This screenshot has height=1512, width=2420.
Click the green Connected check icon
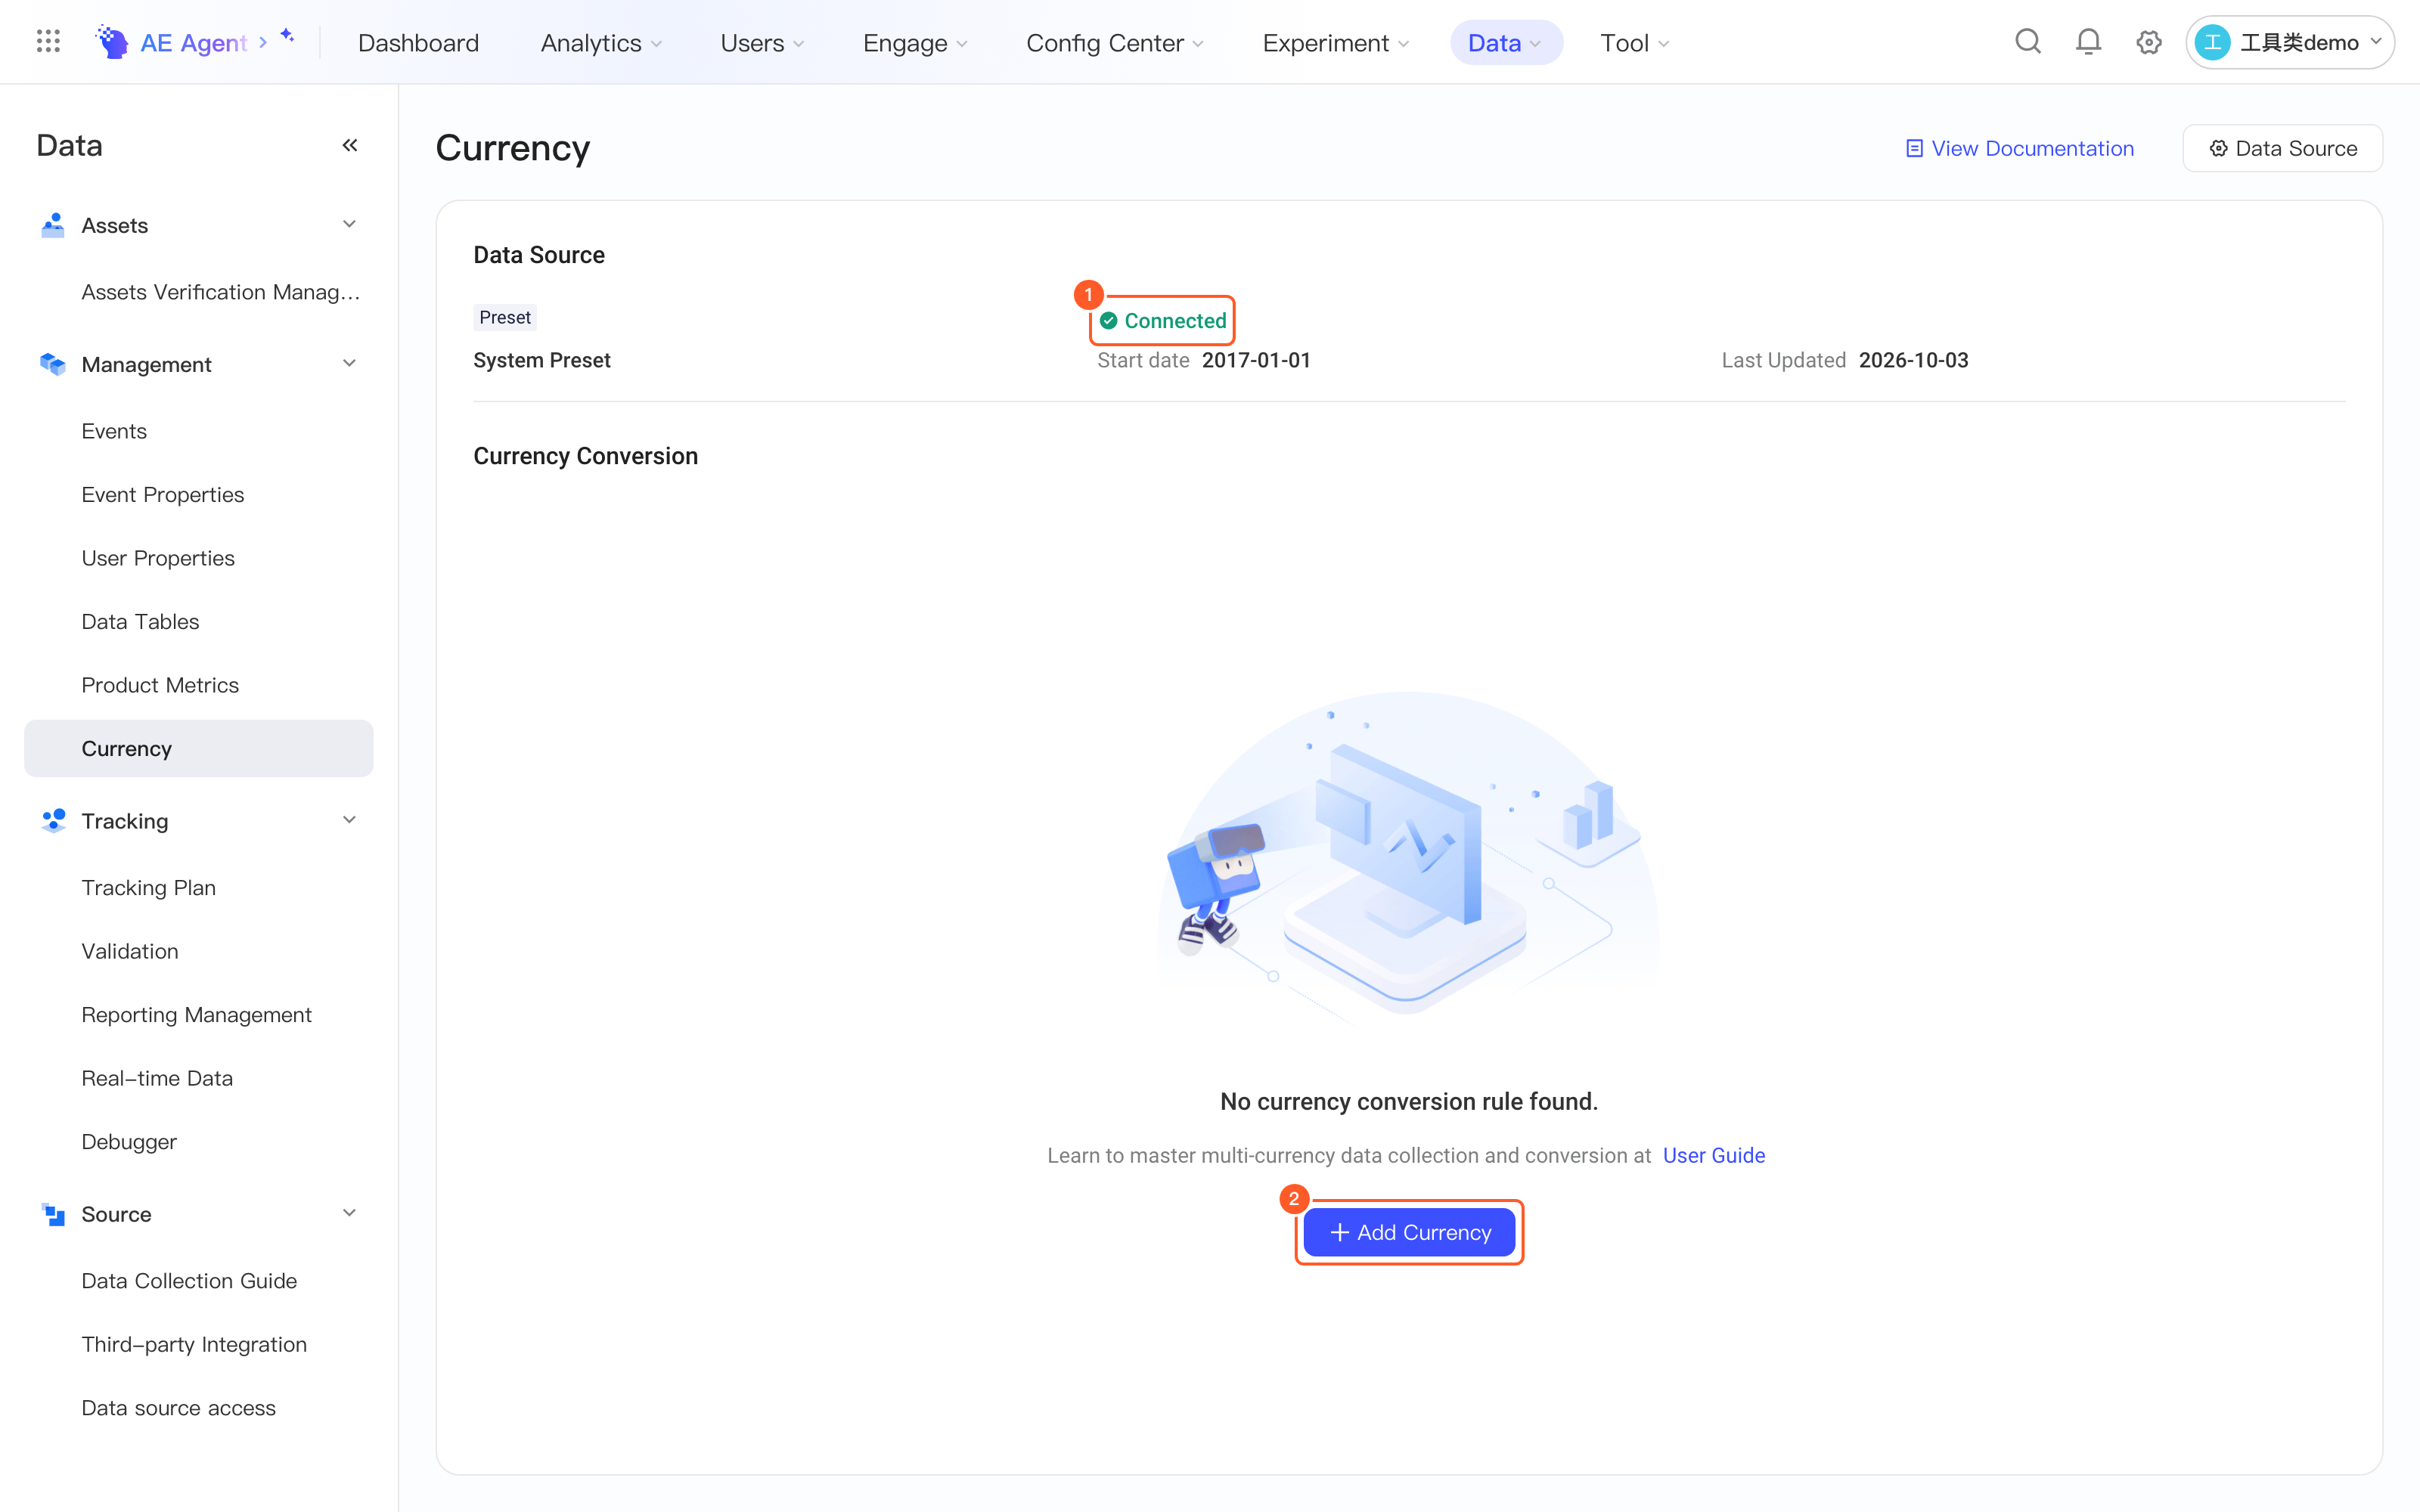[x=1108, y=321]
